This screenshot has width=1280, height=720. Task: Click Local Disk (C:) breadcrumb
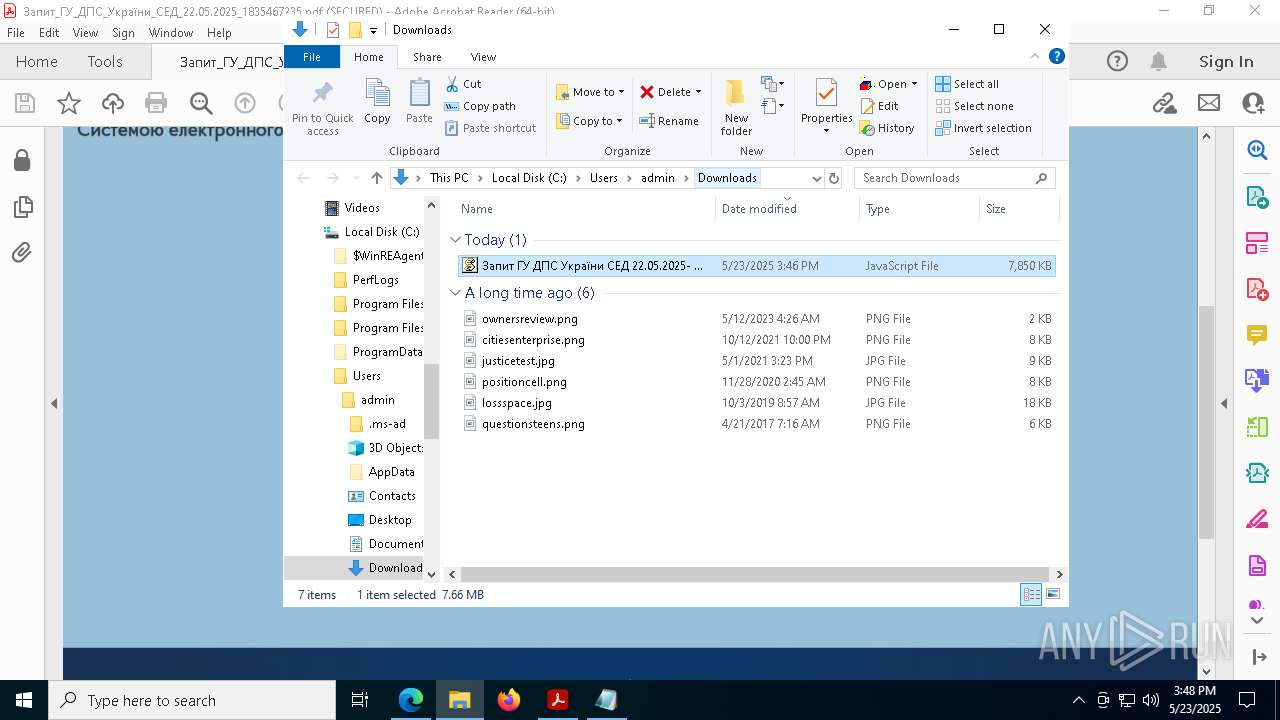[x=529, y=178]
